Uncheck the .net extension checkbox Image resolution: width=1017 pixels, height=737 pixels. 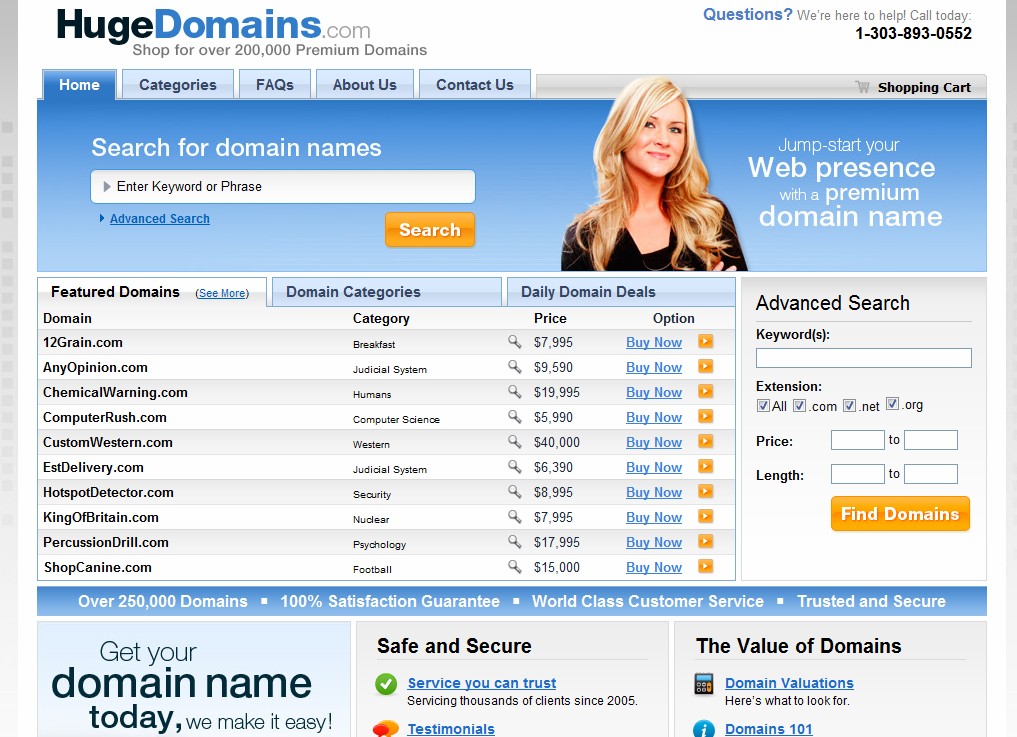tap(850, 405)
